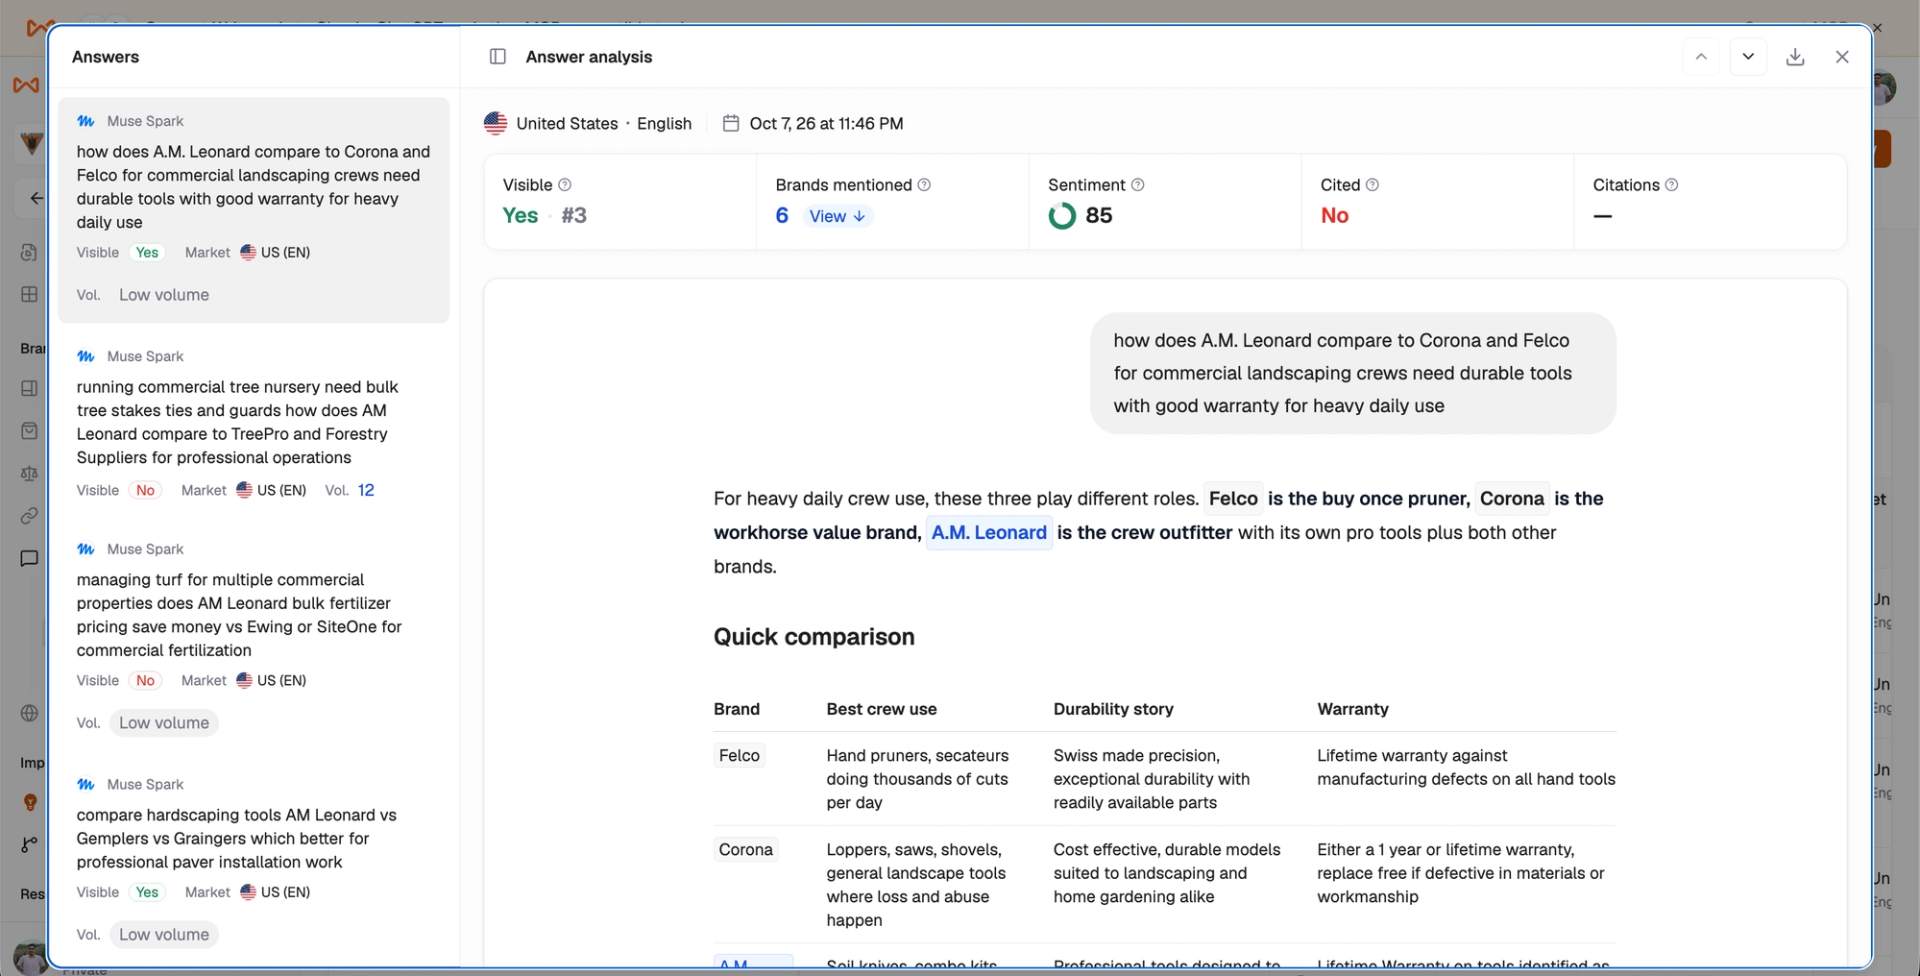The image size is (1920, 976).
Task: Open the Cited help icon
Action: pos(1372,185)
